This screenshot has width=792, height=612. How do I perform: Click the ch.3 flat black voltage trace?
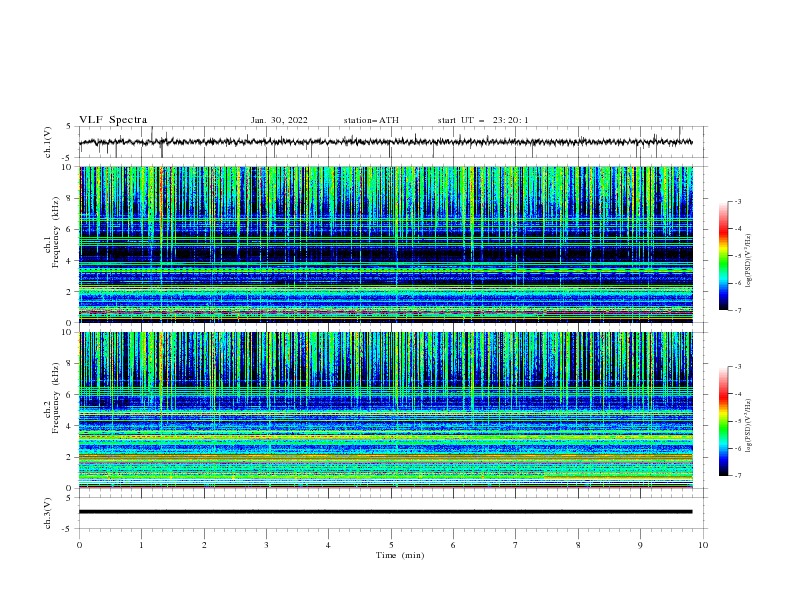coord(386,512)
